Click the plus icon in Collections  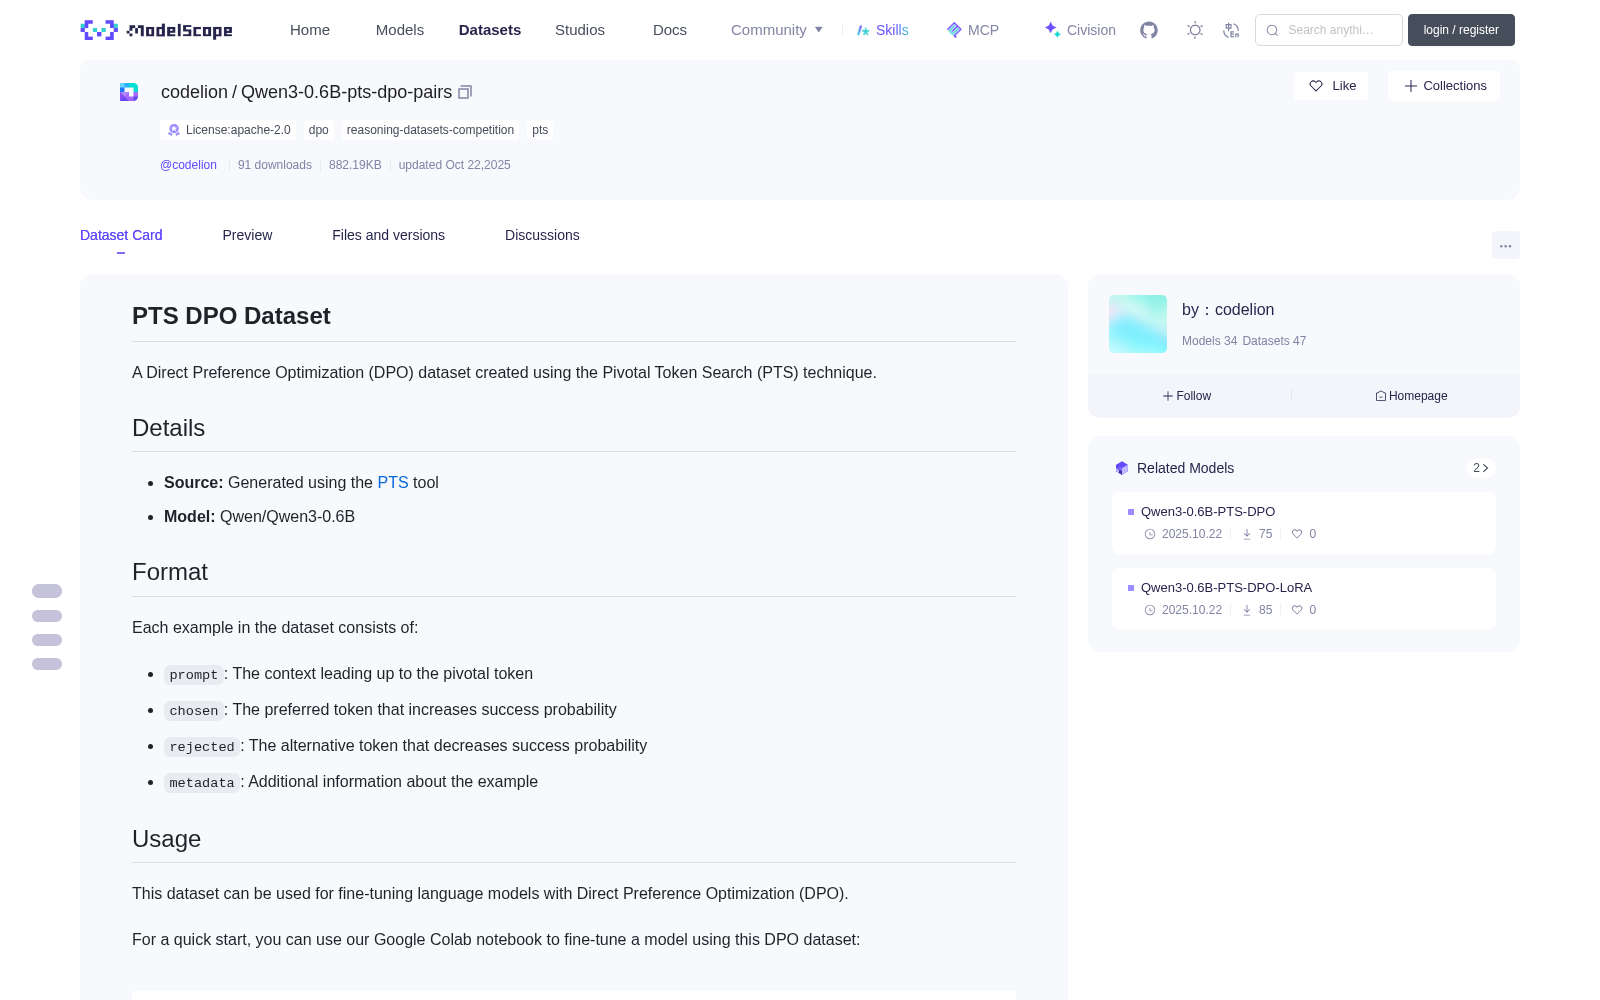(x=1411, y=86)
